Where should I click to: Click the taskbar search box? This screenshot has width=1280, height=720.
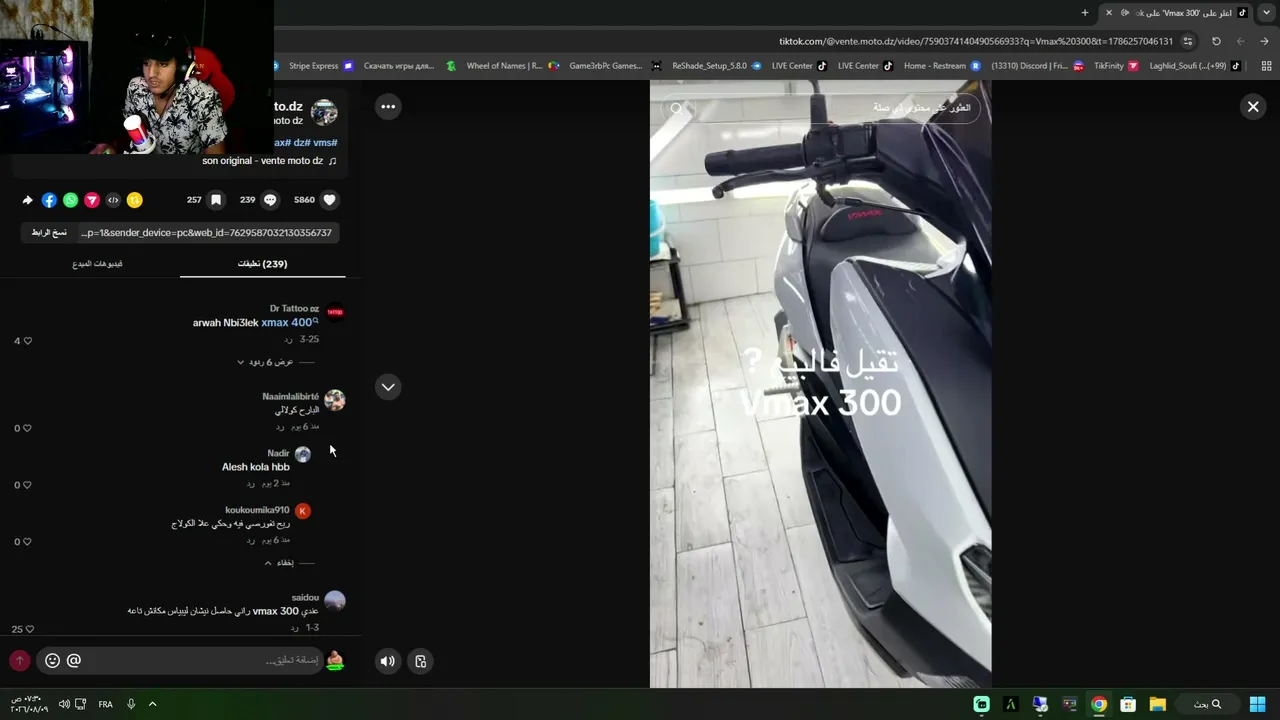pyautogui.click(x=1208, y=704)
